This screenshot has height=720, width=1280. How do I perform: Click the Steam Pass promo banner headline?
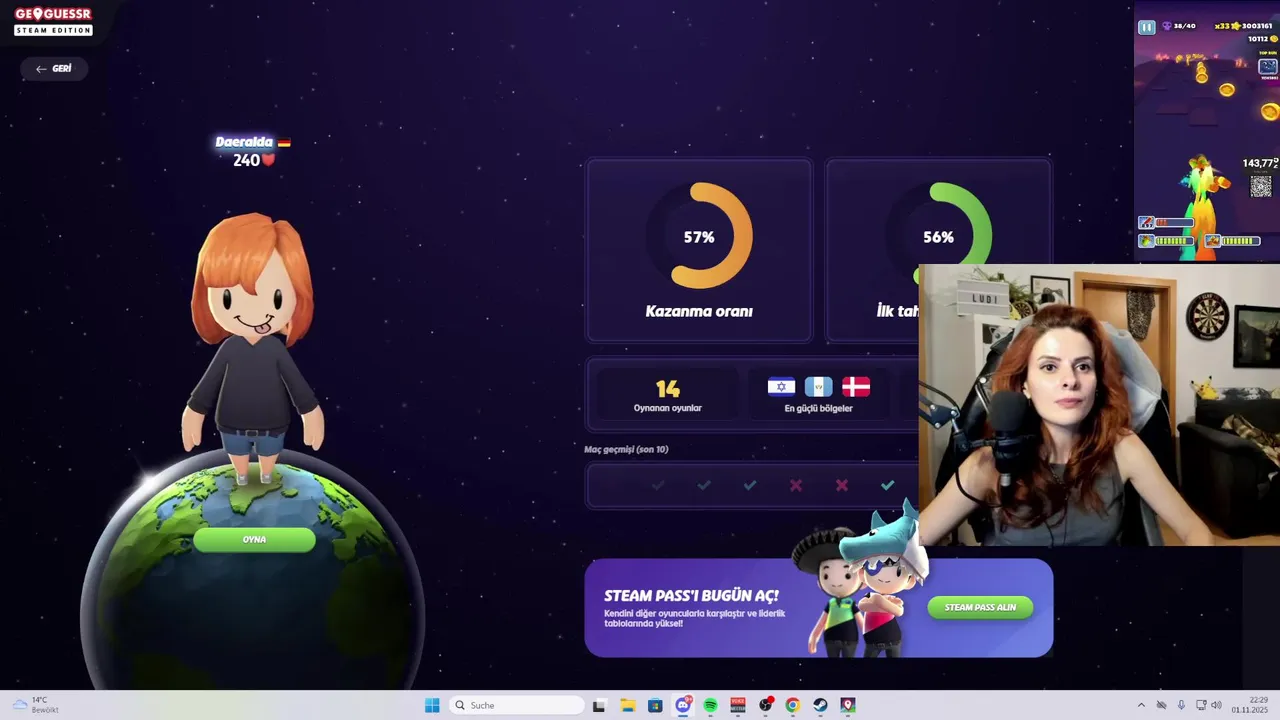point(691,596)
